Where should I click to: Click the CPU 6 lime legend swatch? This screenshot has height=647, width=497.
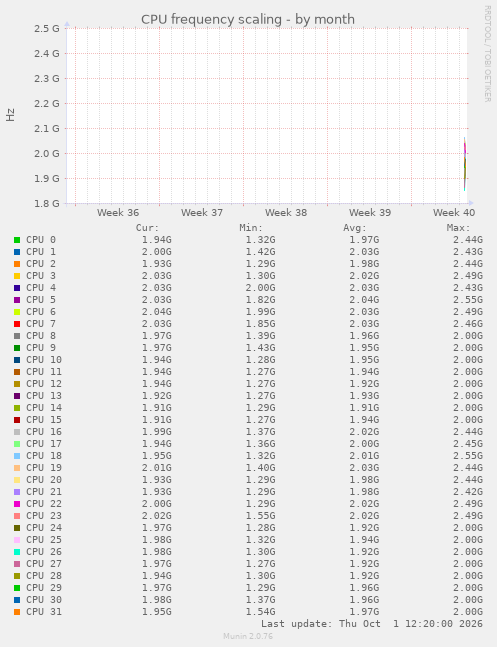17,312
